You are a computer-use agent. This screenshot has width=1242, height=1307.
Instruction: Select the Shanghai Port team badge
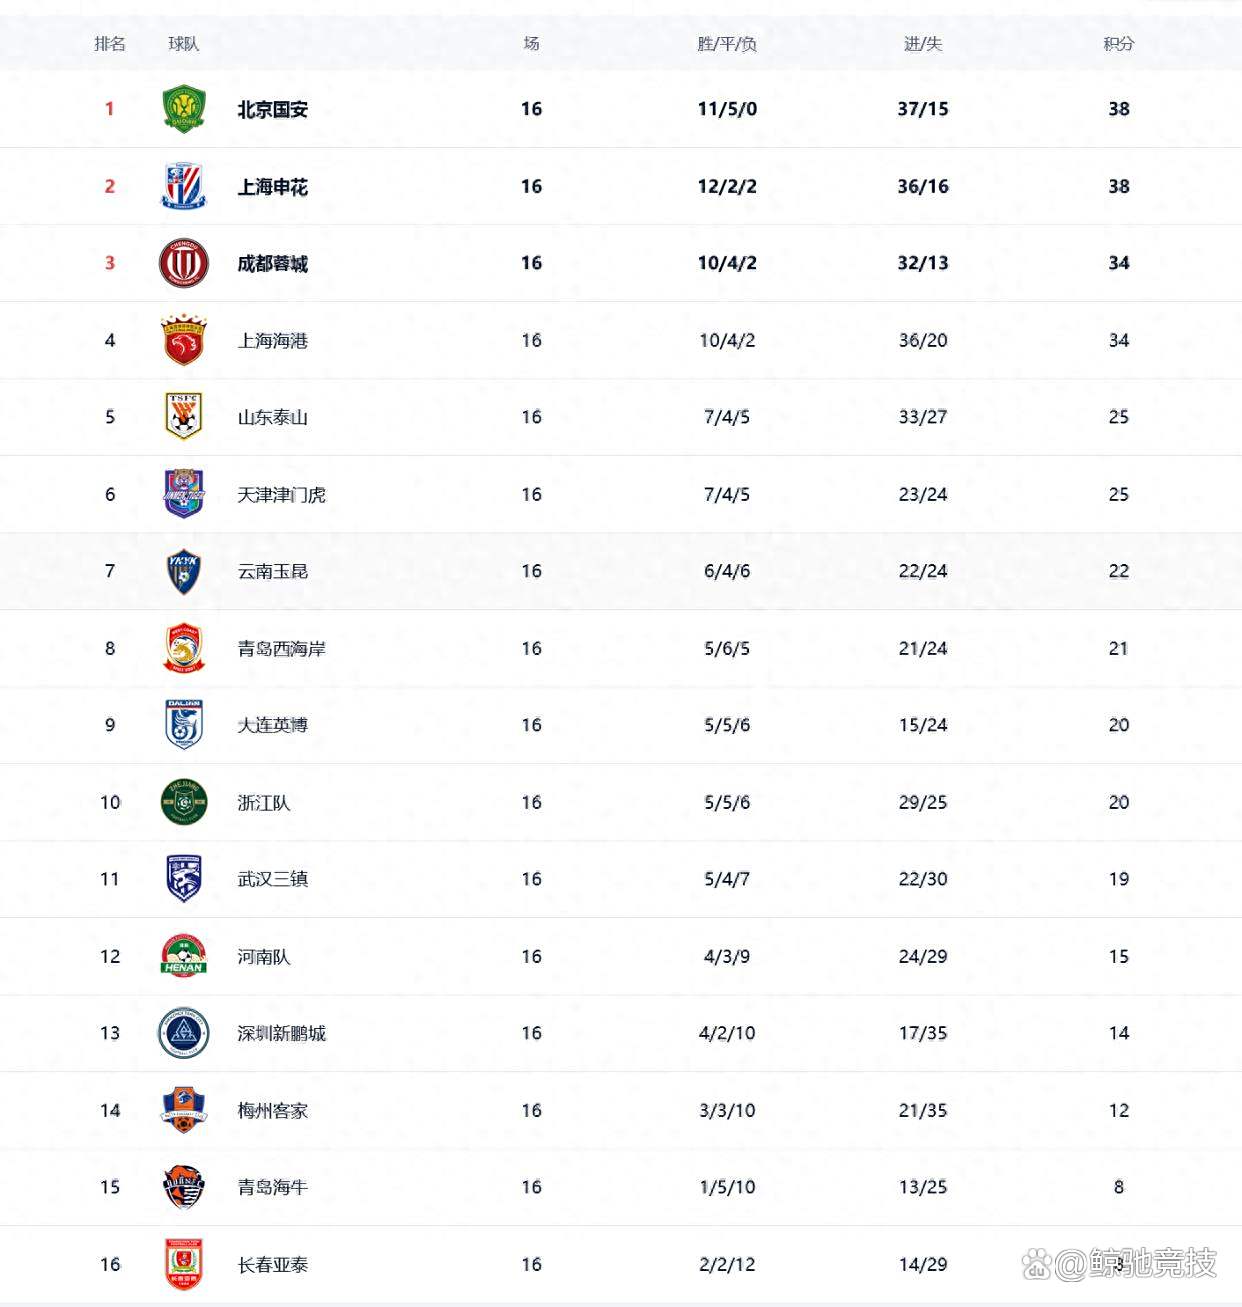tap(184, 340)
